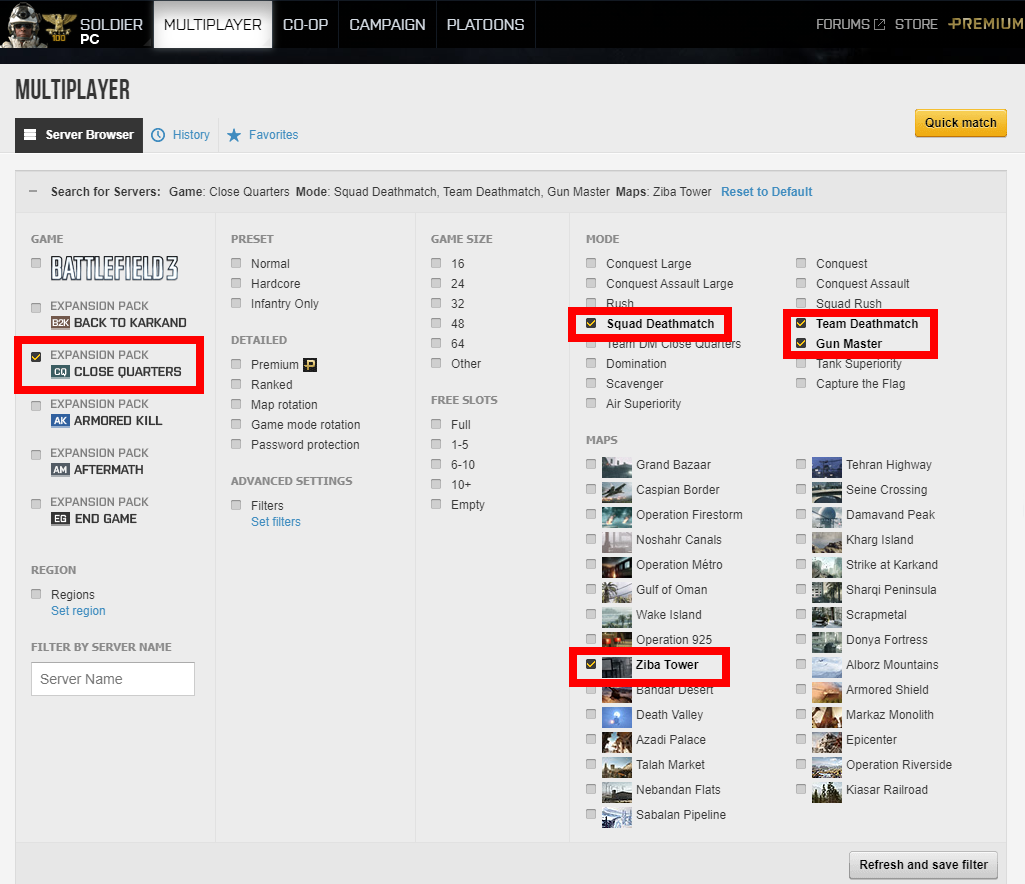Open the Campaign nav tab

pos(387,24)
